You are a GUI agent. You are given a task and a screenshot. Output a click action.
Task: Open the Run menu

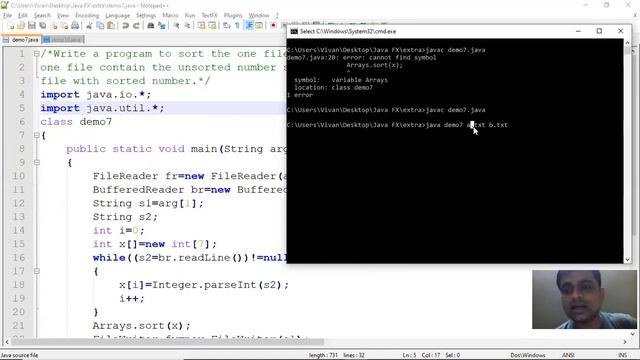click(x=190, y=16)
